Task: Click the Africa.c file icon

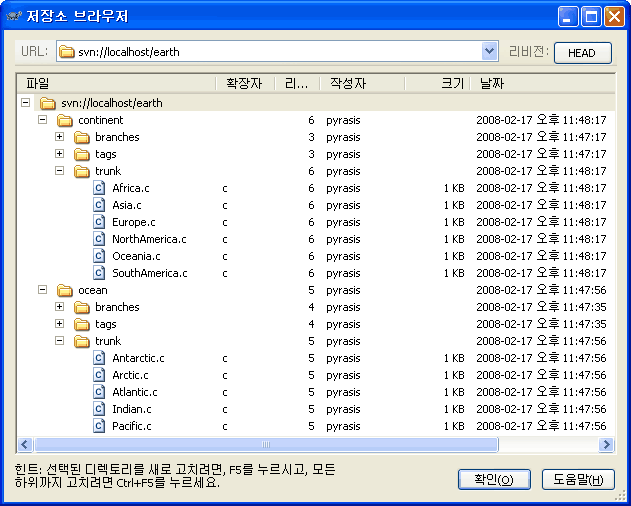Action: 100,188
